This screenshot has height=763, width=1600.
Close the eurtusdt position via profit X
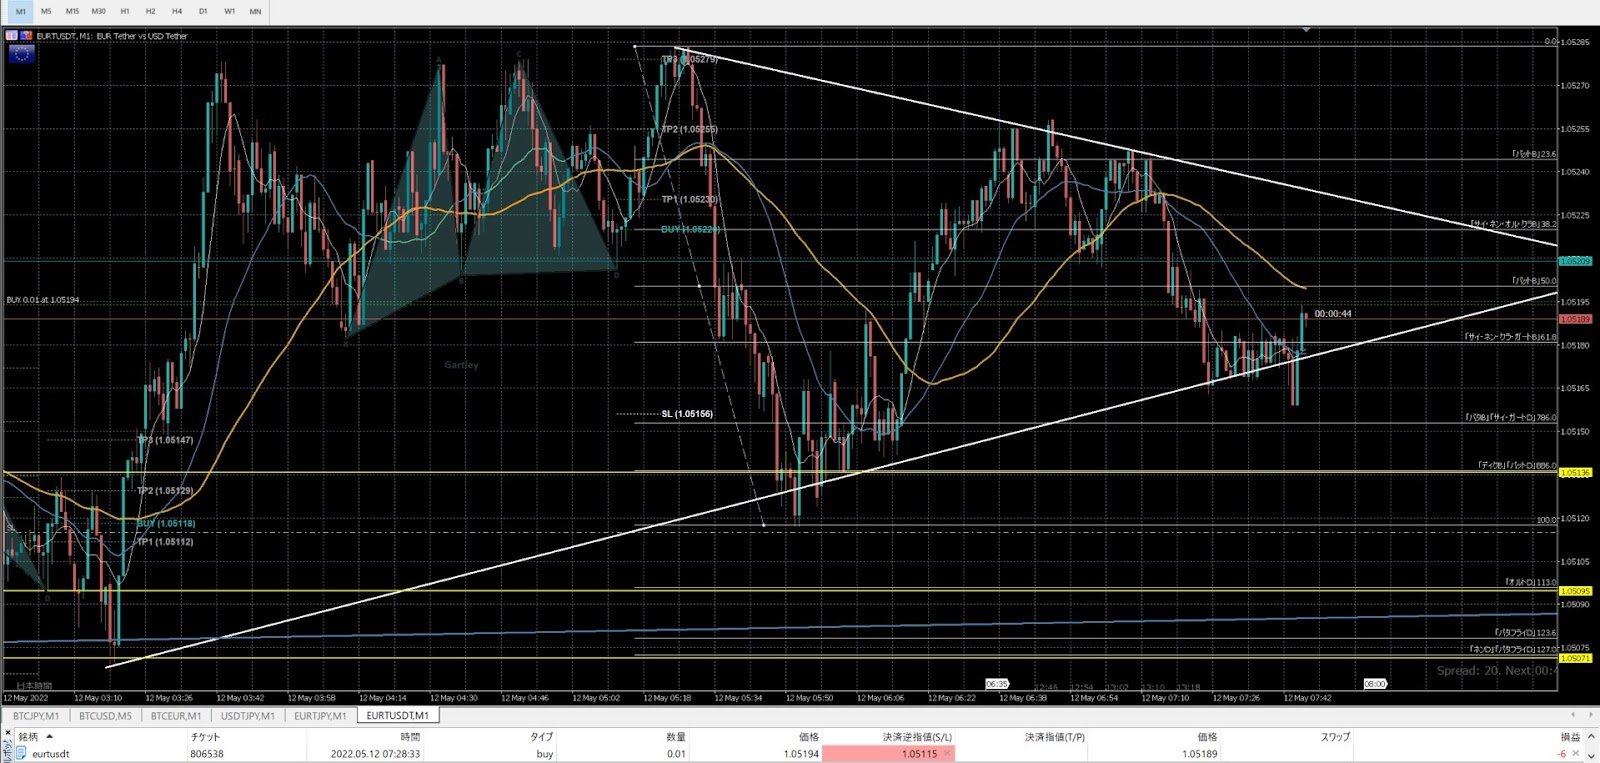point(1576,754)
